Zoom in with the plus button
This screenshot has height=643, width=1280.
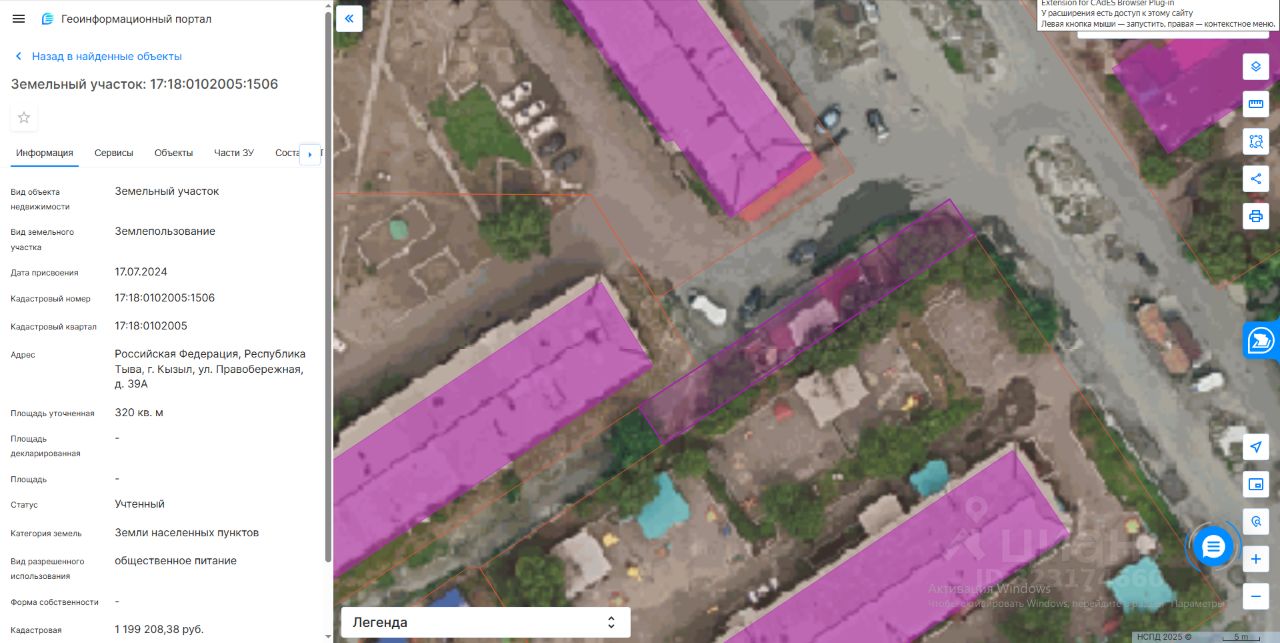click(1256, 559)
